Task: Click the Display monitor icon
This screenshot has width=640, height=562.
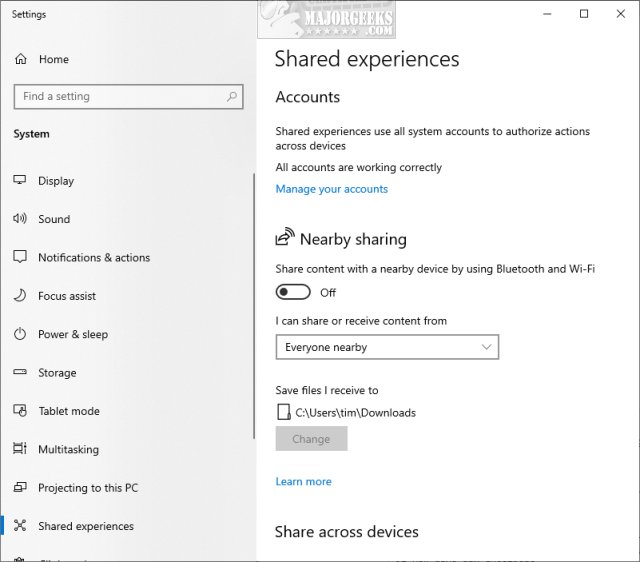Action: [x=19, y=181]
